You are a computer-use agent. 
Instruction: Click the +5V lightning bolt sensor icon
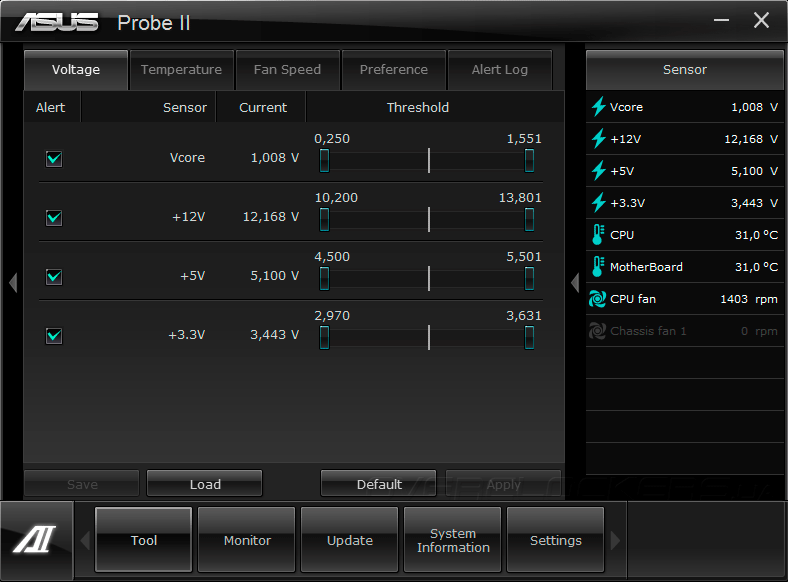598,171
